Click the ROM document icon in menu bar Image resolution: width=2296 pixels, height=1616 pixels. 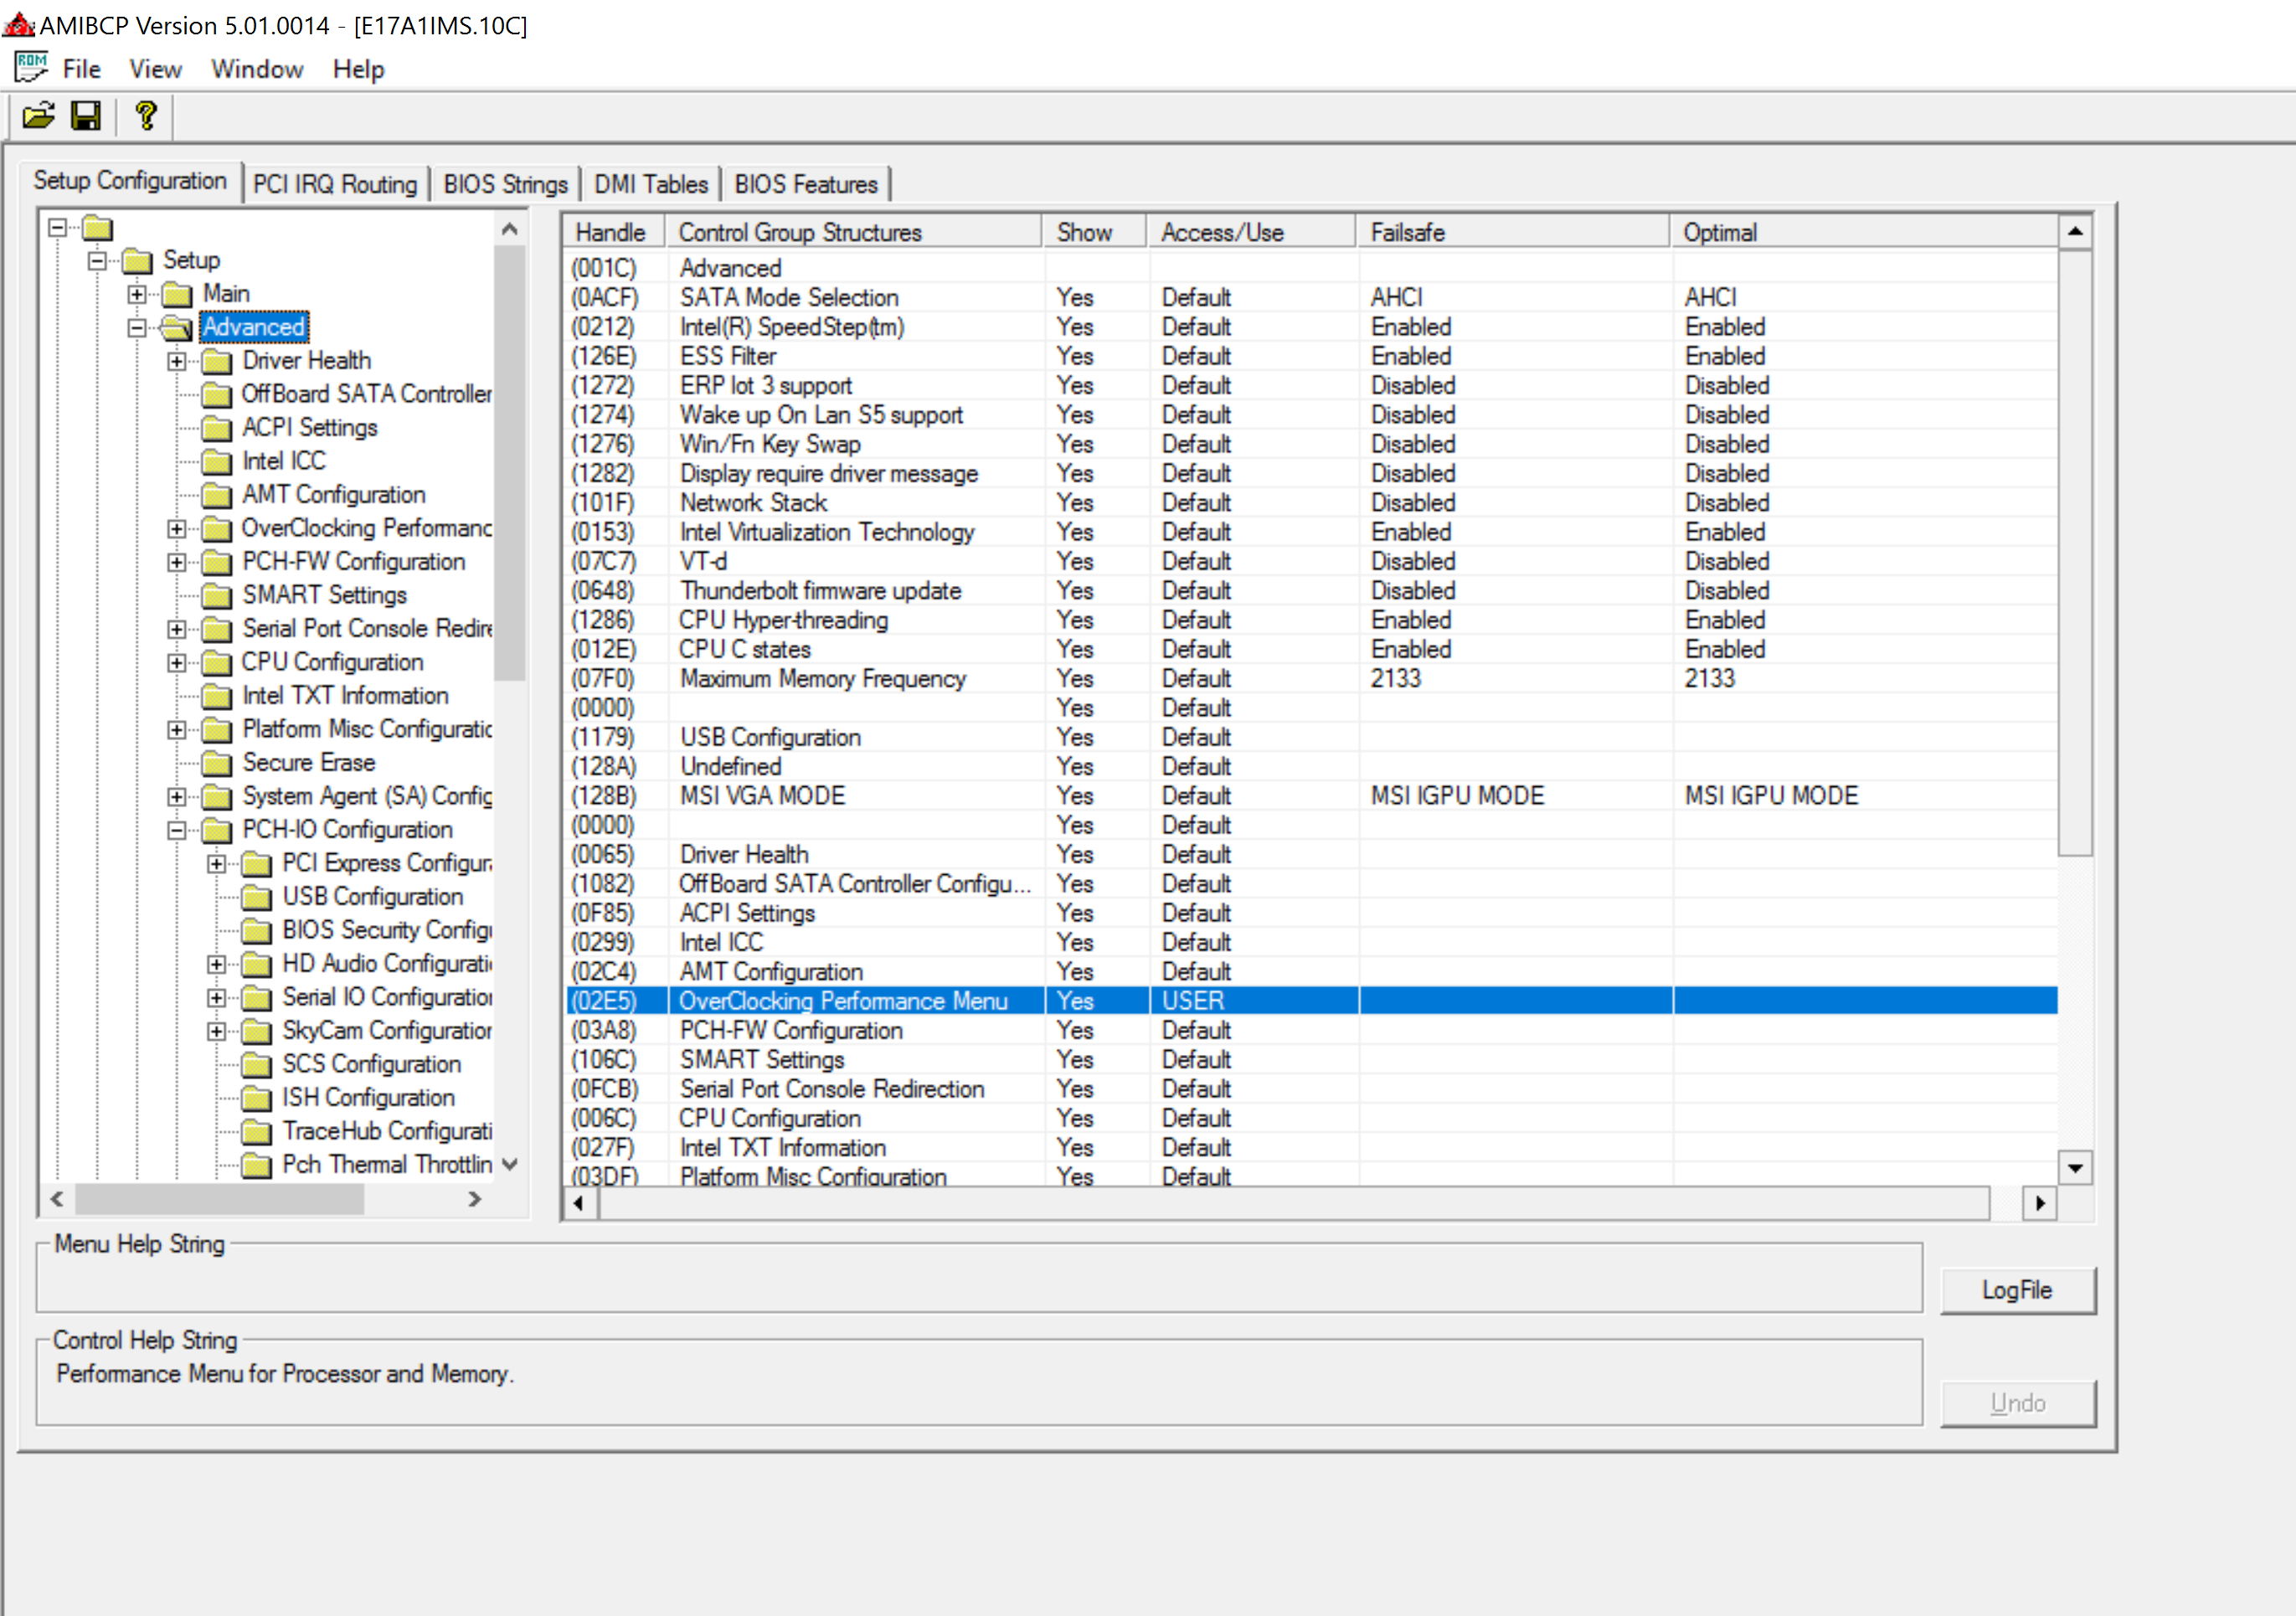pyautogui.click(x=30, y=68)
